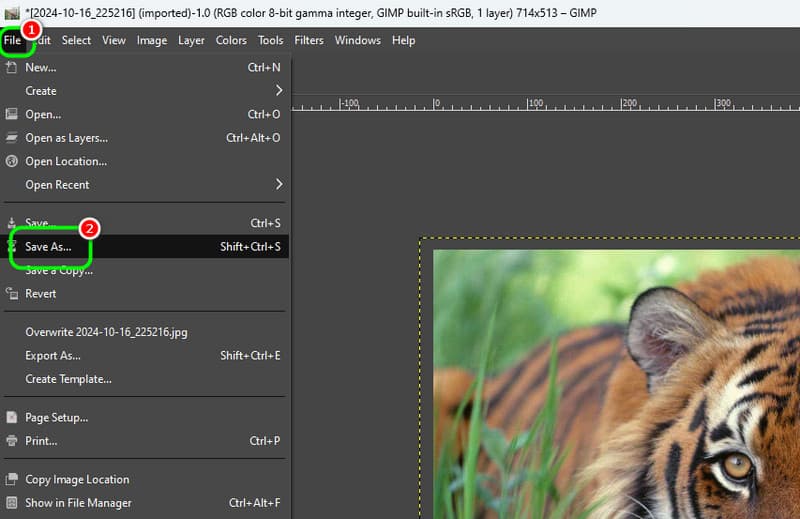Click the Revert icon

coord(12,294)
